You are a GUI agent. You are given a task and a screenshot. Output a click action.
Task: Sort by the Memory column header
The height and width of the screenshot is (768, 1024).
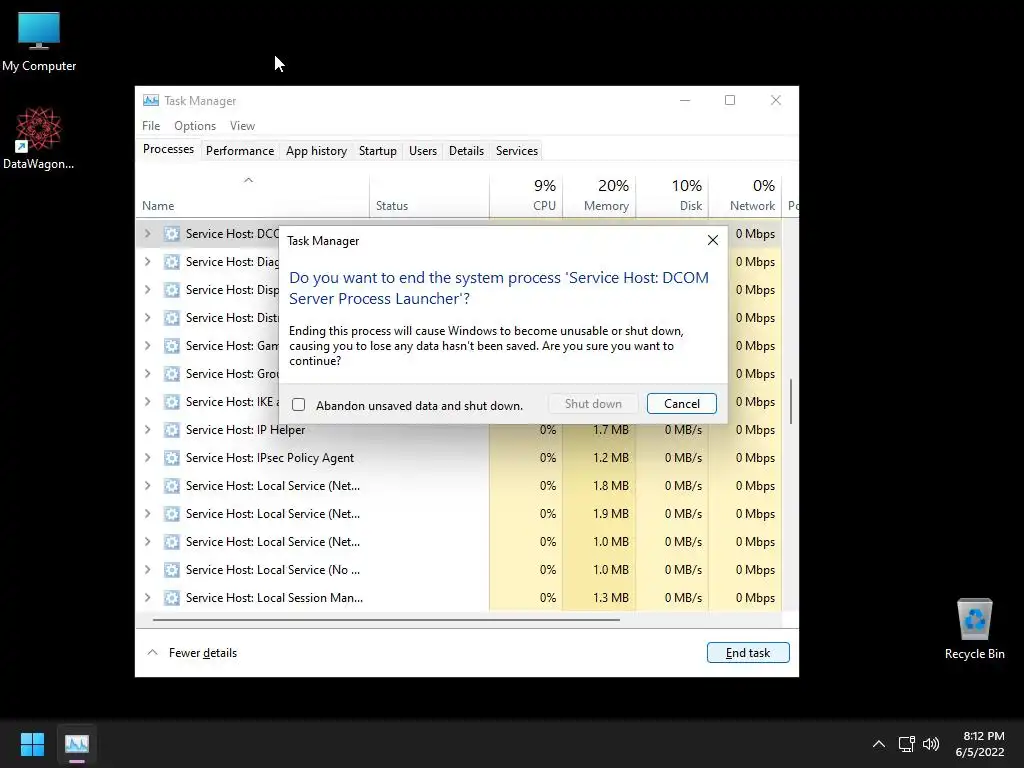click(x=599, y=195)
